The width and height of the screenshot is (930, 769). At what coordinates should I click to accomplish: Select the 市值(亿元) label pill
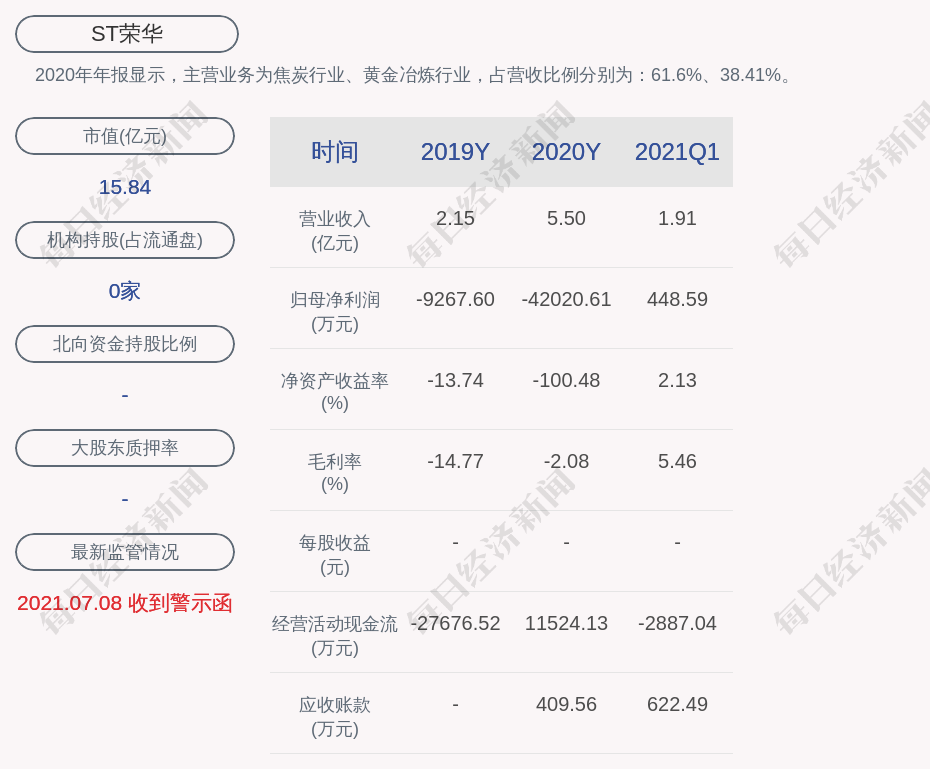pyautogui.click(x=125, y=136)
